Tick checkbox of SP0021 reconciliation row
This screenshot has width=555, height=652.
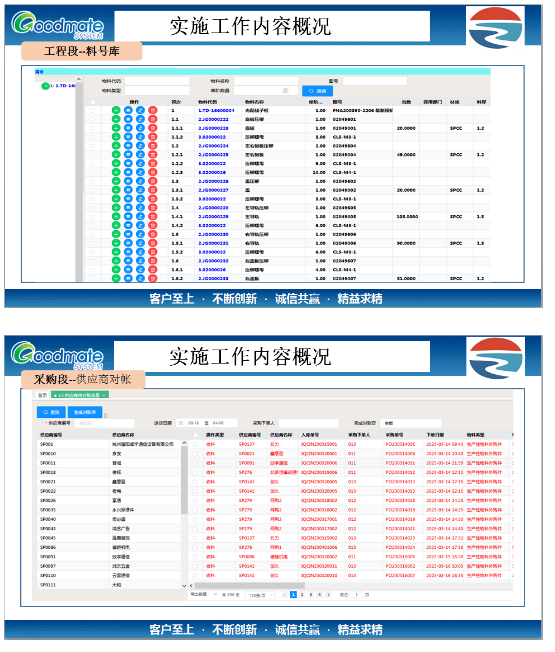195,454
